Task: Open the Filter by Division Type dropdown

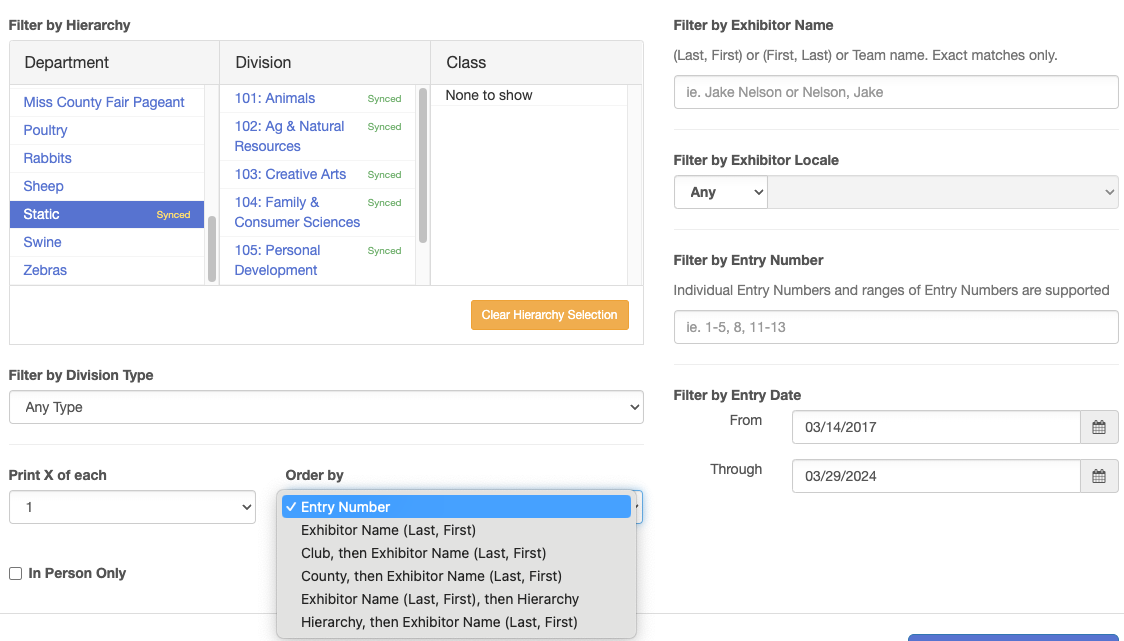Action: [326, 407]
